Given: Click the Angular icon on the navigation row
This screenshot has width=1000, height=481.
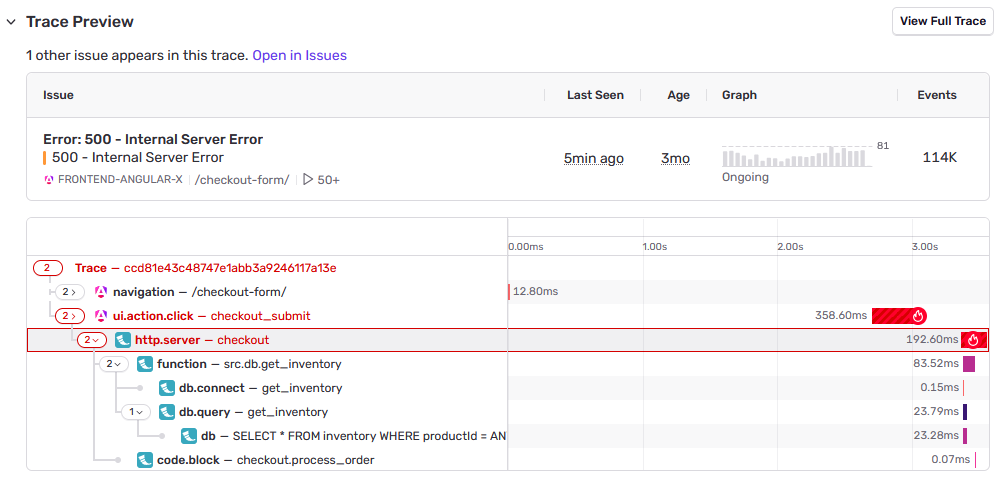Looking at the screenshot, I should 100,292.
